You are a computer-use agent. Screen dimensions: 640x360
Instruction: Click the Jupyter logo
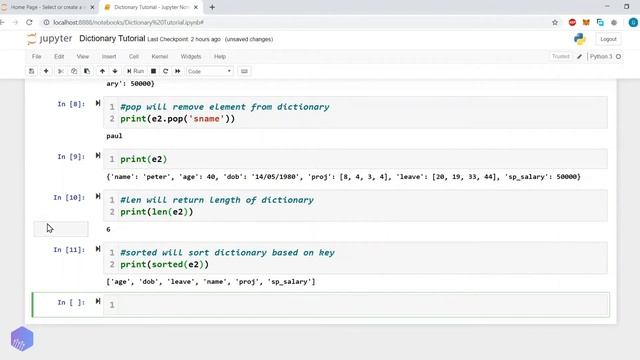[49, 39]
